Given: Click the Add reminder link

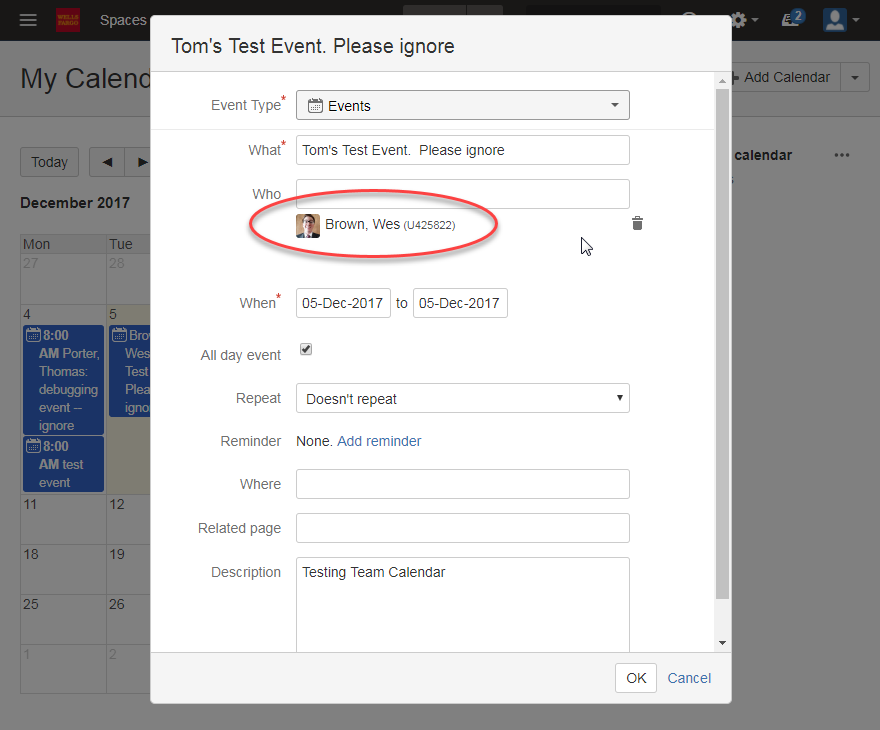Looking at the screenshot, I should point(379,441).
